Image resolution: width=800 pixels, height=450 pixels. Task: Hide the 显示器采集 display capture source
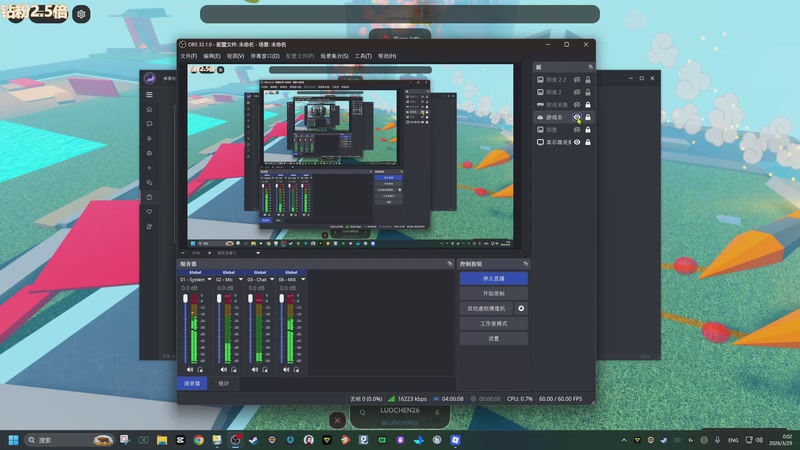(x=577, y=142)
